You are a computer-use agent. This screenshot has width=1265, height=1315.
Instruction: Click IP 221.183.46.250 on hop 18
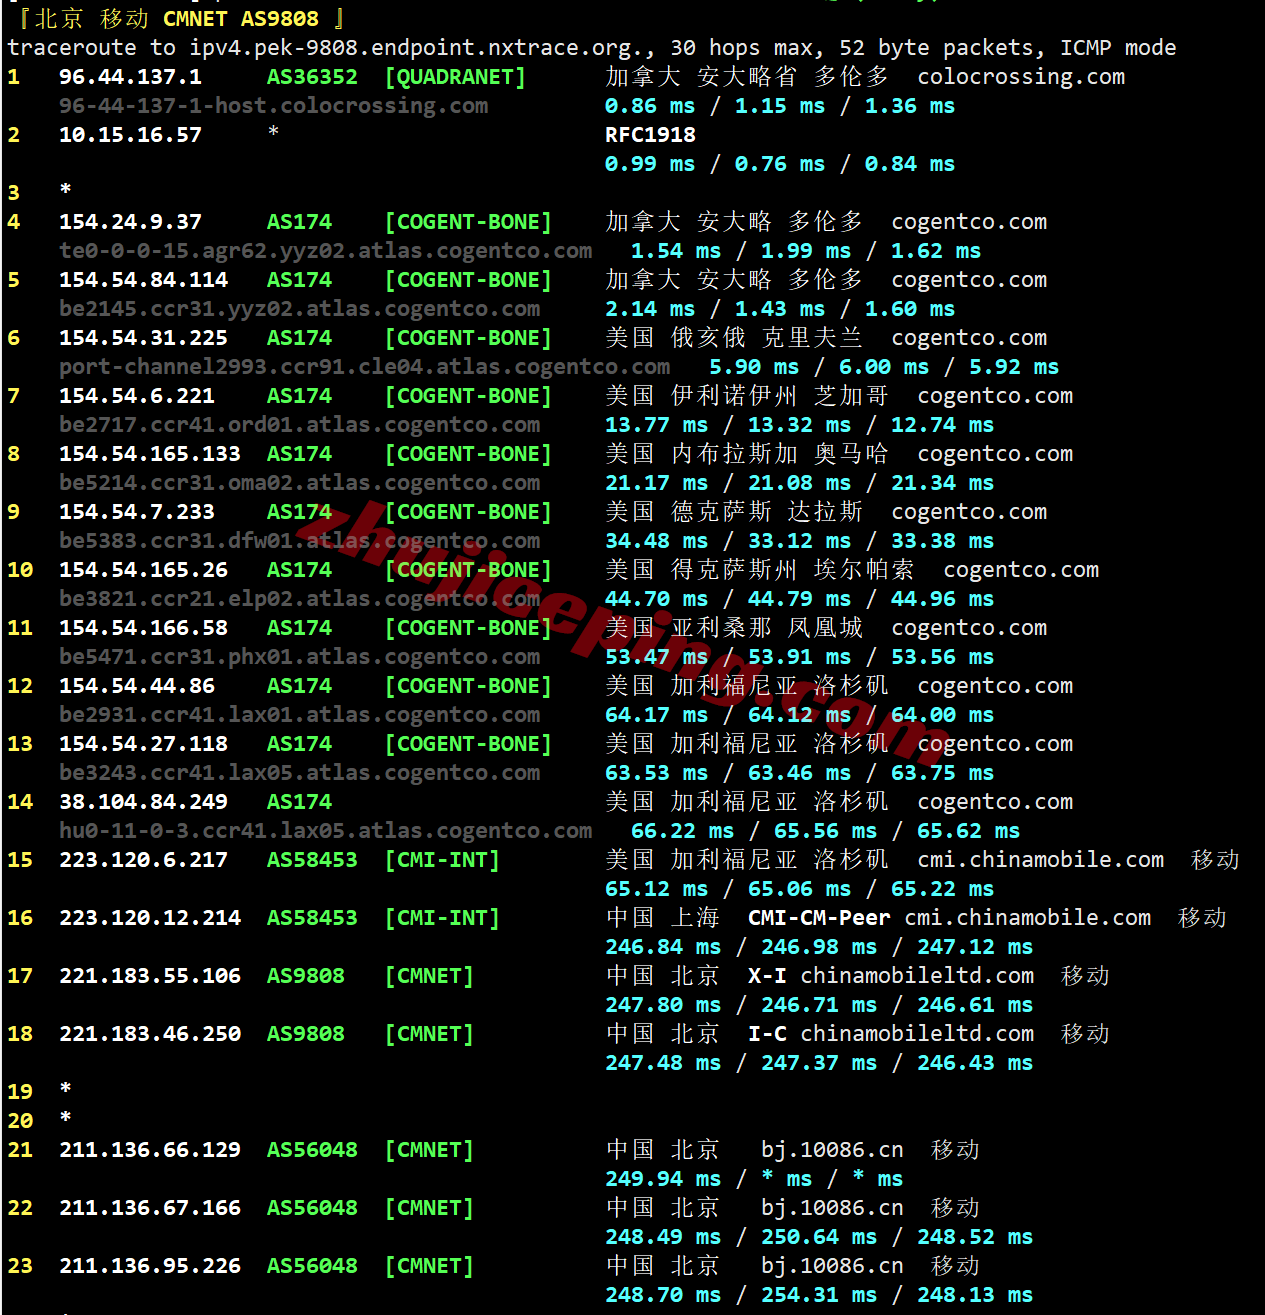[x=150, y=1034]
